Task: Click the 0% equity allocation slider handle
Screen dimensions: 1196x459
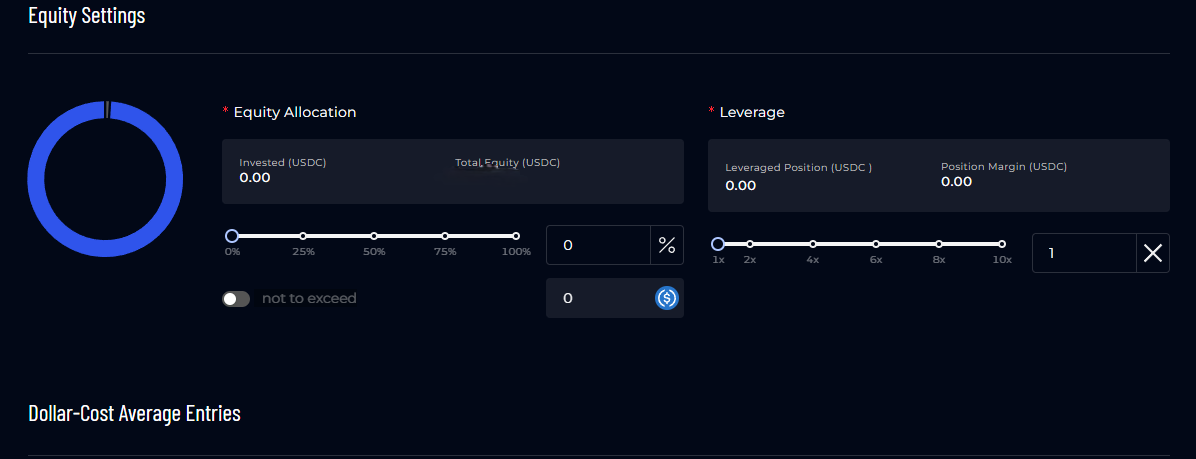Action: 232,236
